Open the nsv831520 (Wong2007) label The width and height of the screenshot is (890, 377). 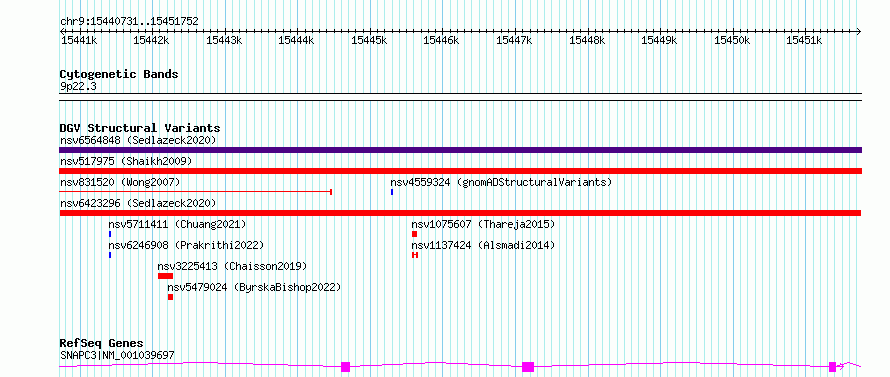point(120,182)
